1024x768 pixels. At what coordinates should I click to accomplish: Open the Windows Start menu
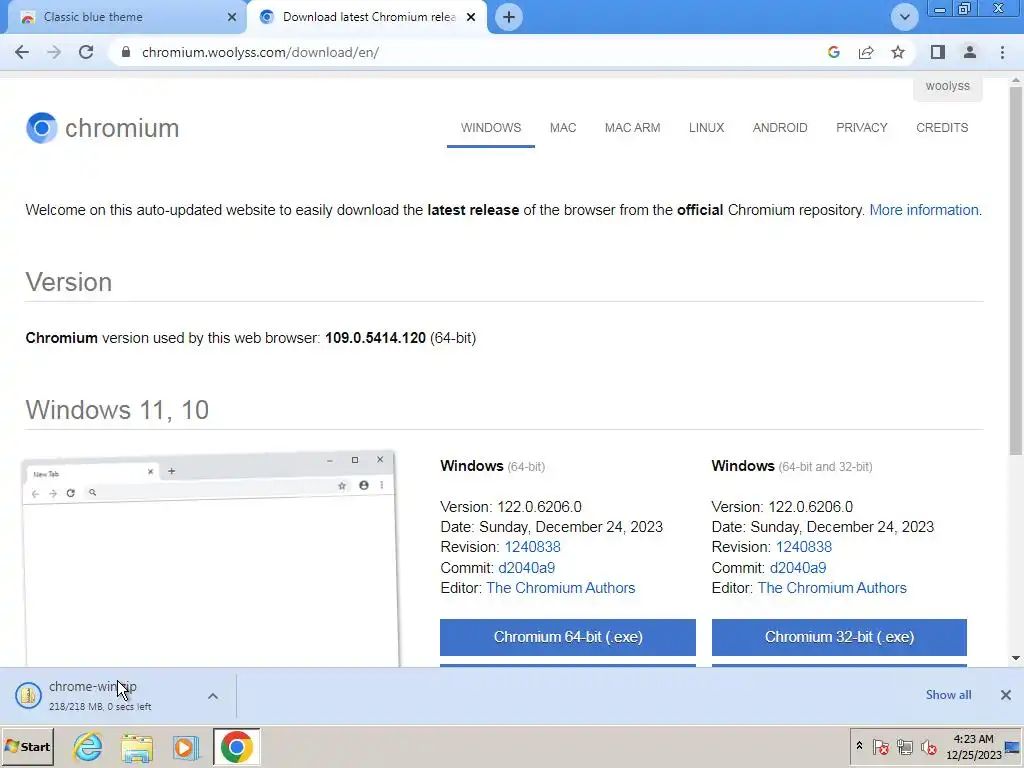point(27,747)
